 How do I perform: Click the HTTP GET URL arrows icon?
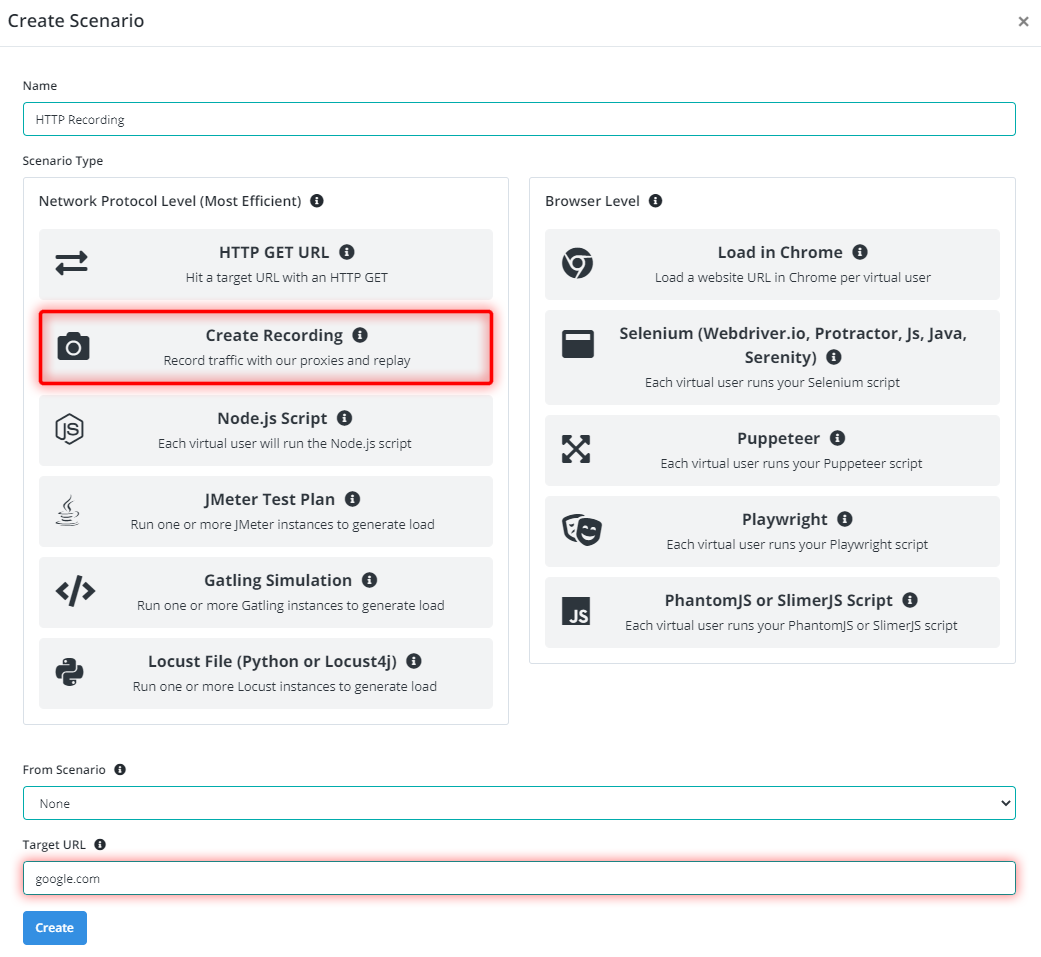(72, 263)
